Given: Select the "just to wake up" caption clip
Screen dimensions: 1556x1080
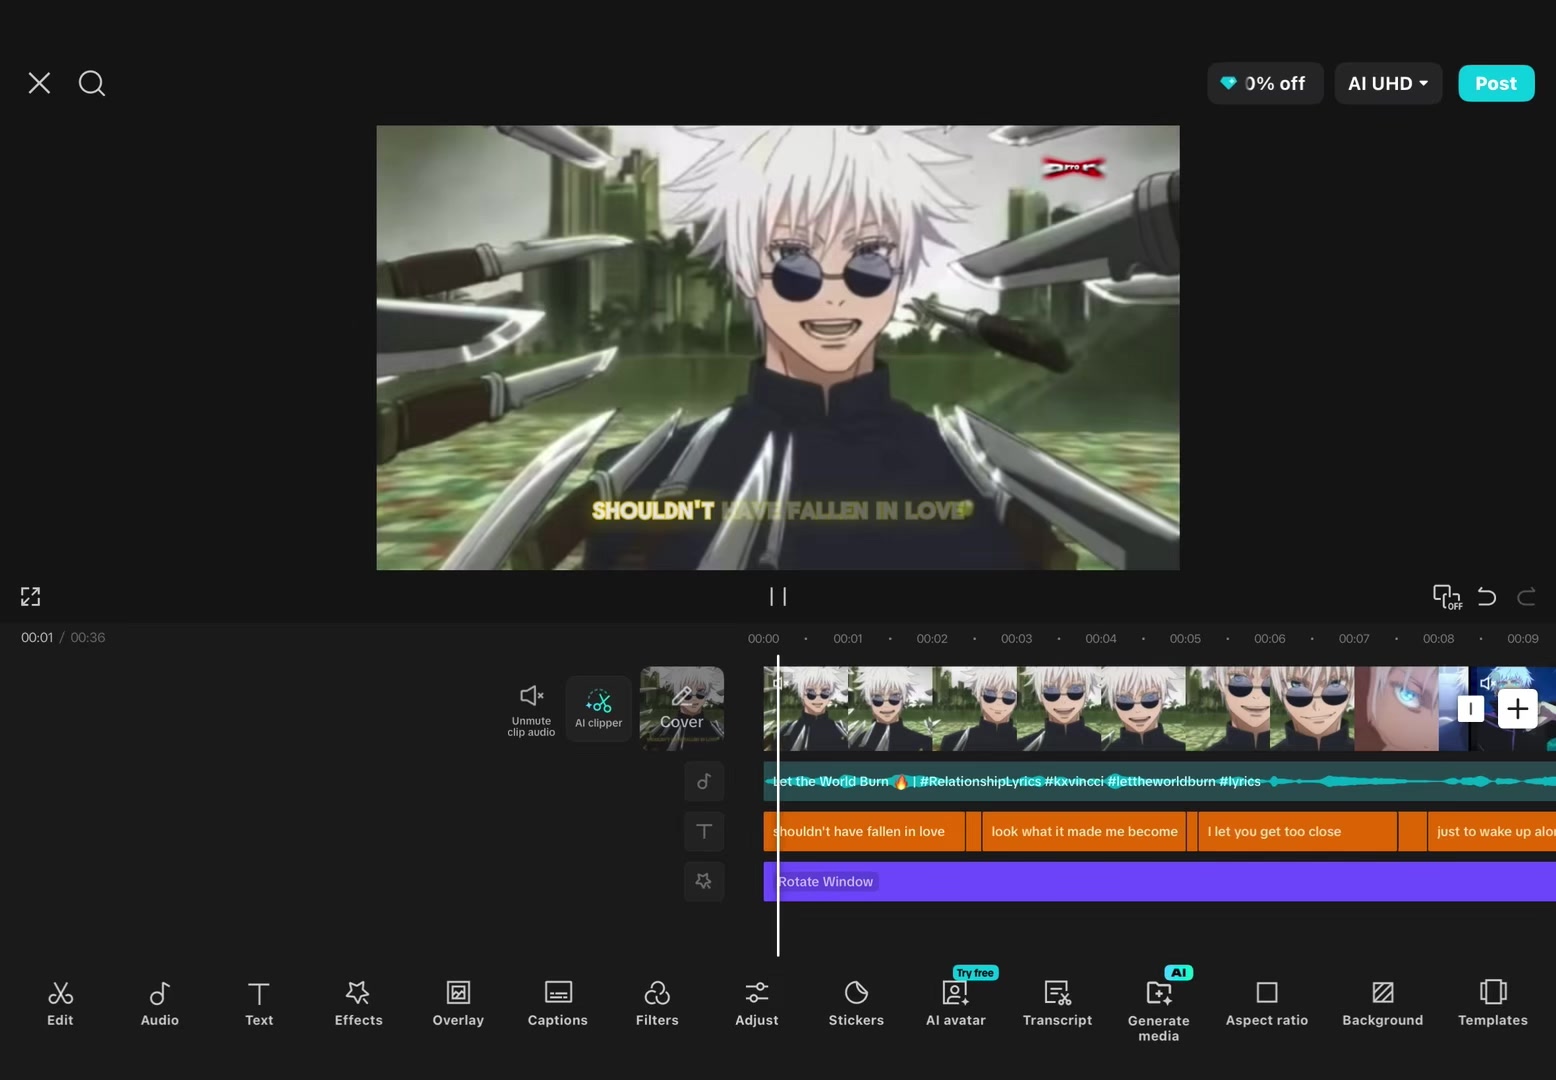Looking at the screenshot, I should tap(1492, 831).
